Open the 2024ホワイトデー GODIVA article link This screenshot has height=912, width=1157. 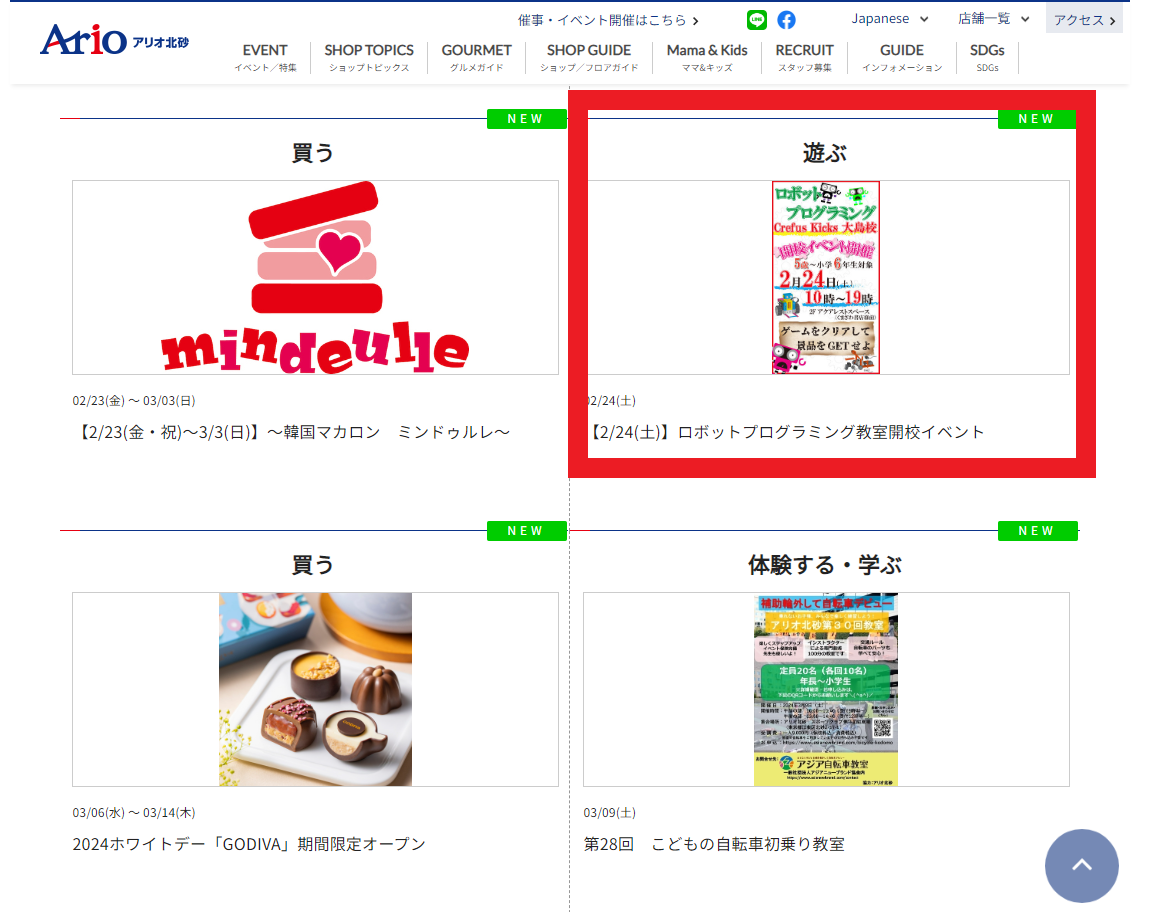(249, 844)
